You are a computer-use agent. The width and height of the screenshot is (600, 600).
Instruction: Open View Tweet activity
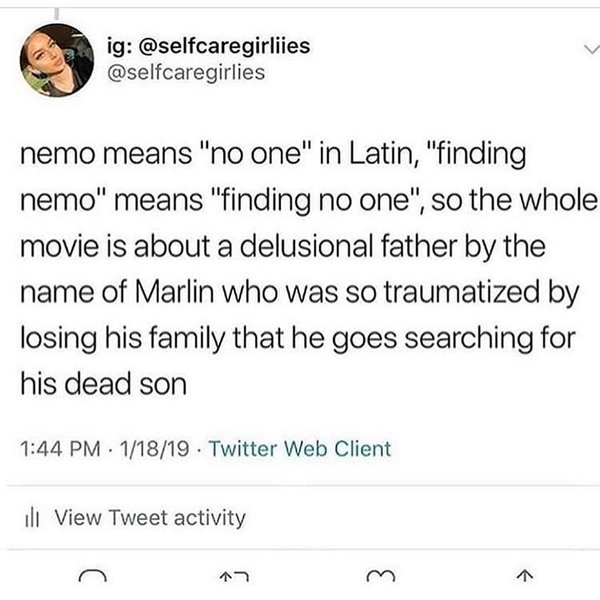(x=147, y=517)
